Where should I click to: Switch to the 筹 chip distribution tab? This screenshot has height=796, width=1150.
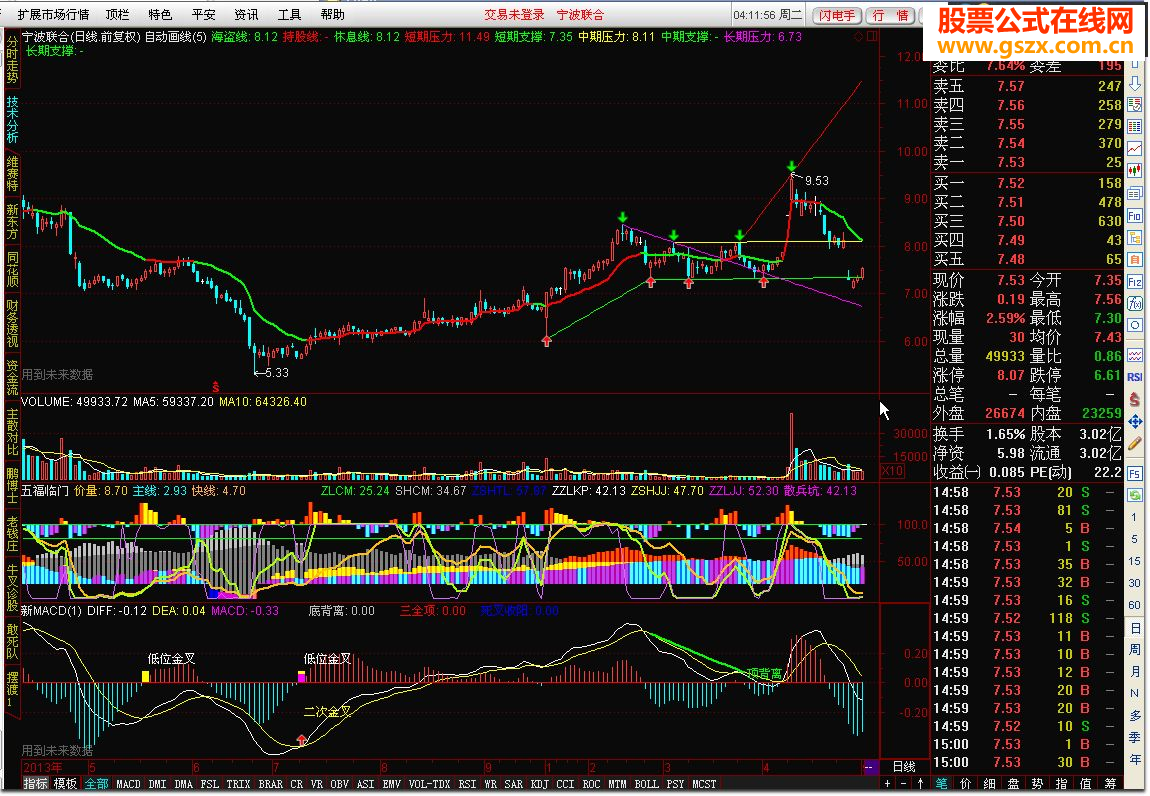[1110, 784]
